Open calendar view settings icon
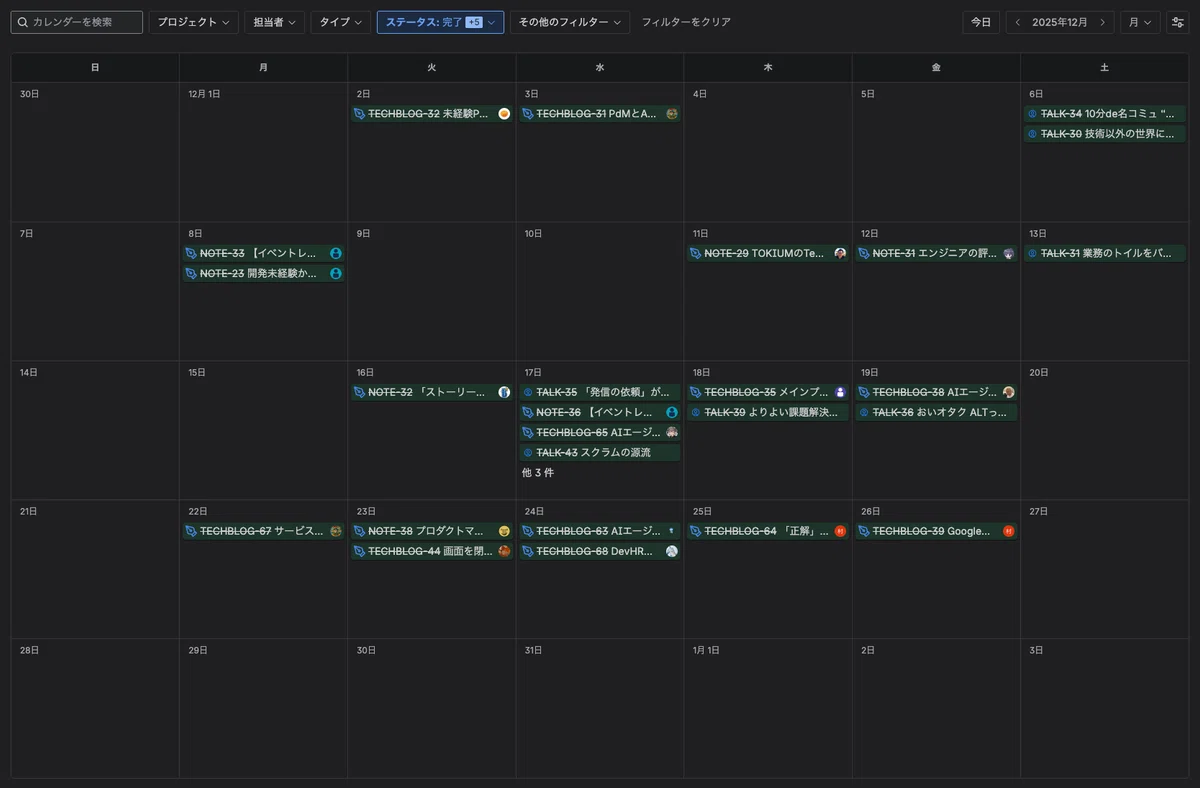 click(x=1178, y=22)
